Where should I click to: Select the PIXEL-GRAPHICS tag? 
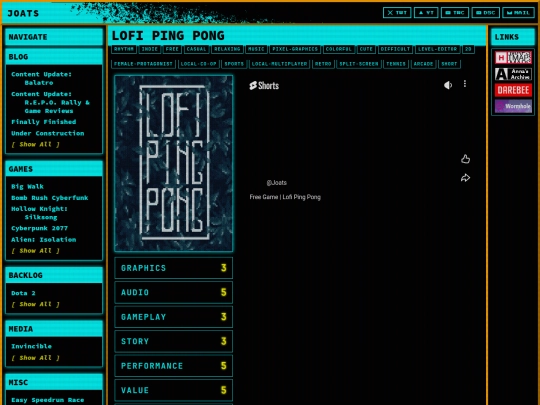point(295,49)
